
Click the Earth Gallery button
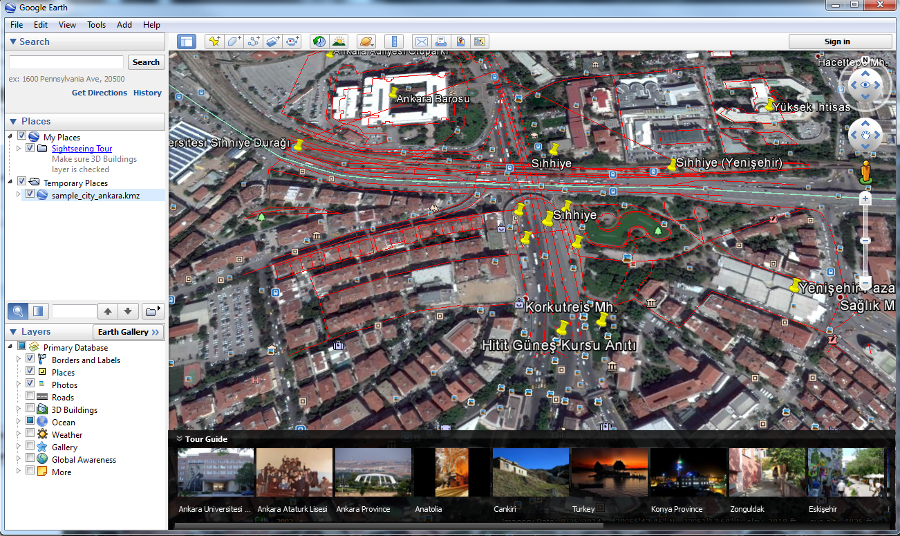click(127, 332)
